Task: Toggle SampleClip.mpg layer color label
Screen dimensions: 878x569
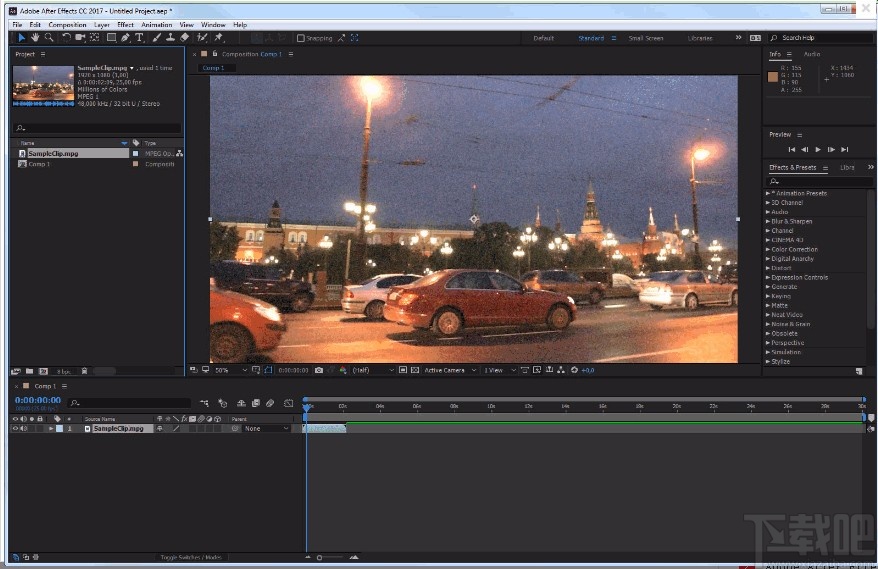Action: [x=59, y=428]
